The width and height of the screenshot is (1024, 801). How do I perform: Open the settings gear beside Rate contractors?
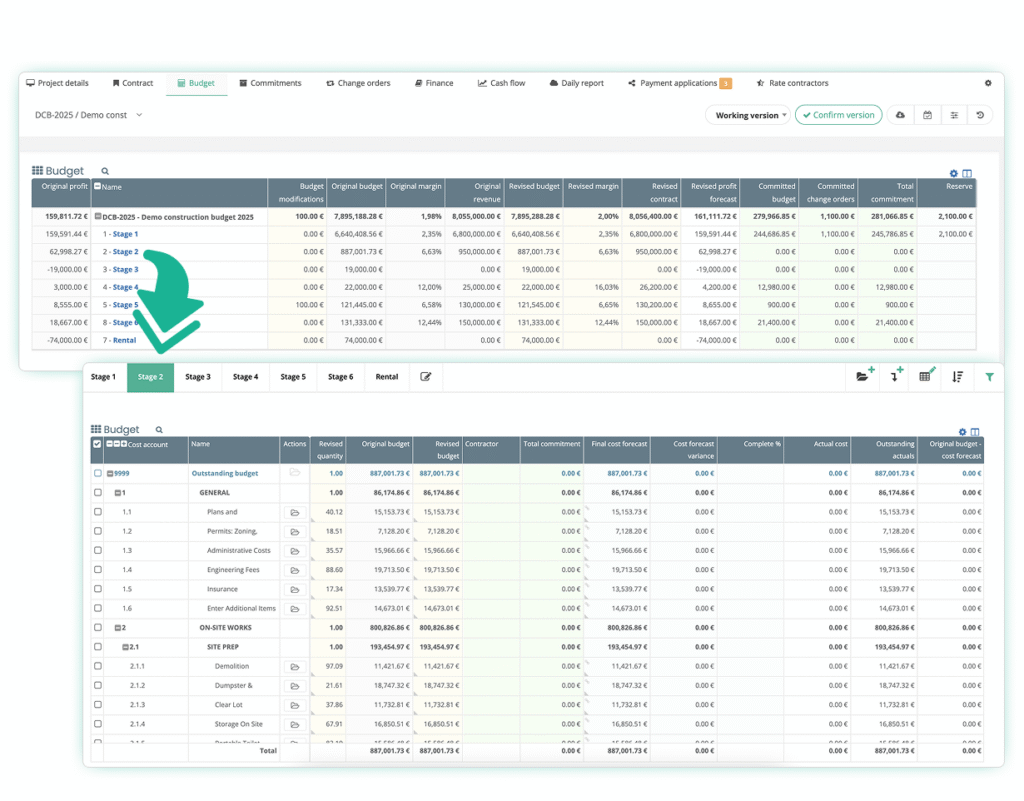point(988,83)
